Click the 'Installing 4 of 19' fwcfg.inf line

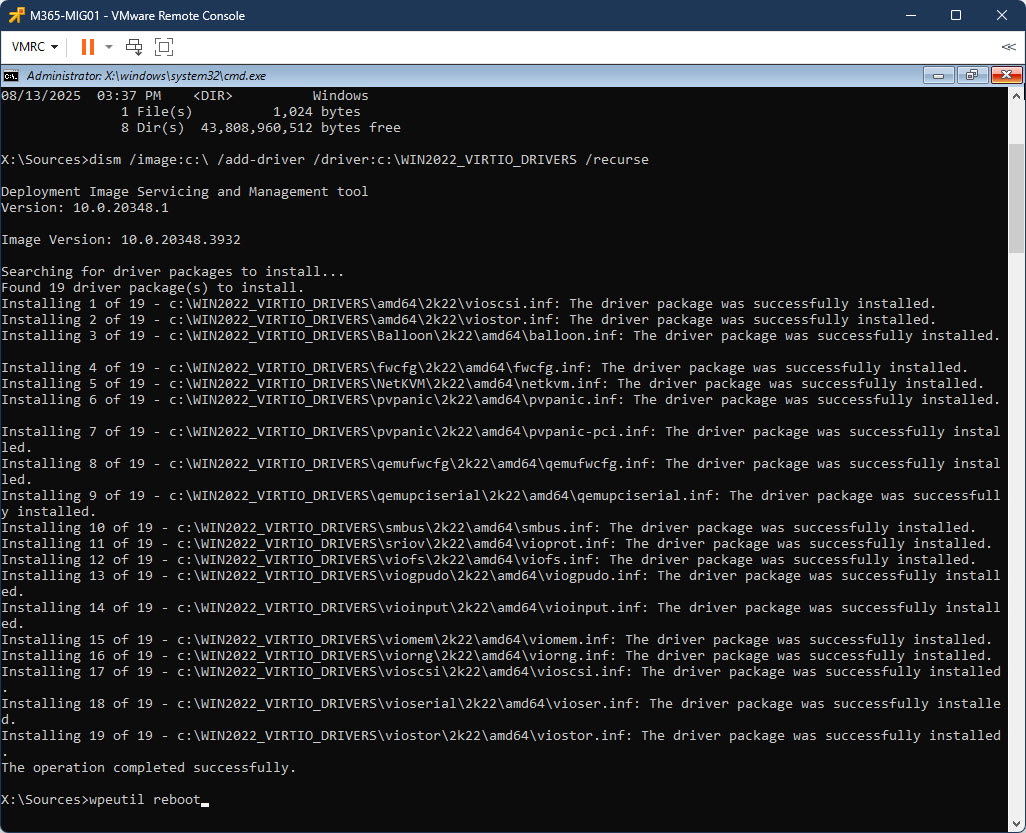[x=485, y=368]
